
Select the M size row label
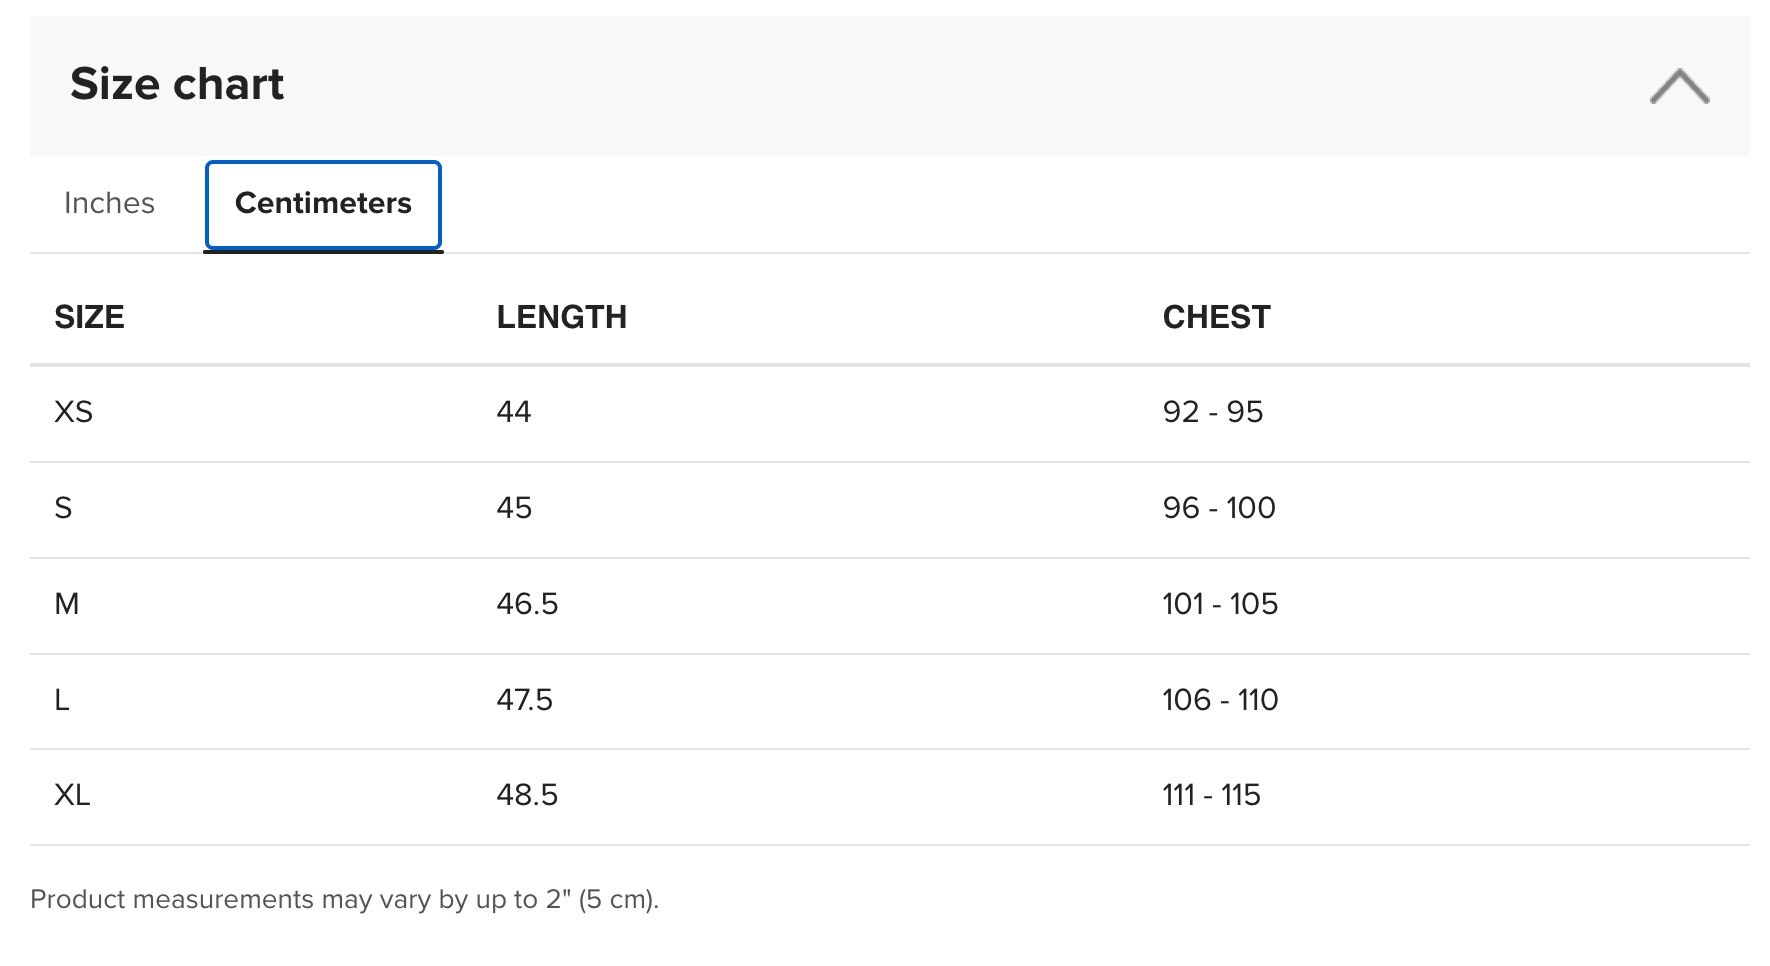(x=67, y=604)
